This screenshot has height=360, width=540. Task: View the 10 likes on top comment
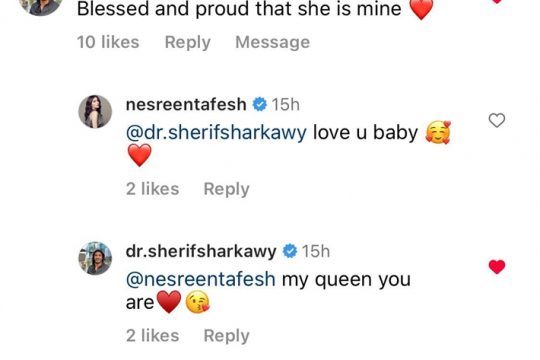tap(108, 42)
